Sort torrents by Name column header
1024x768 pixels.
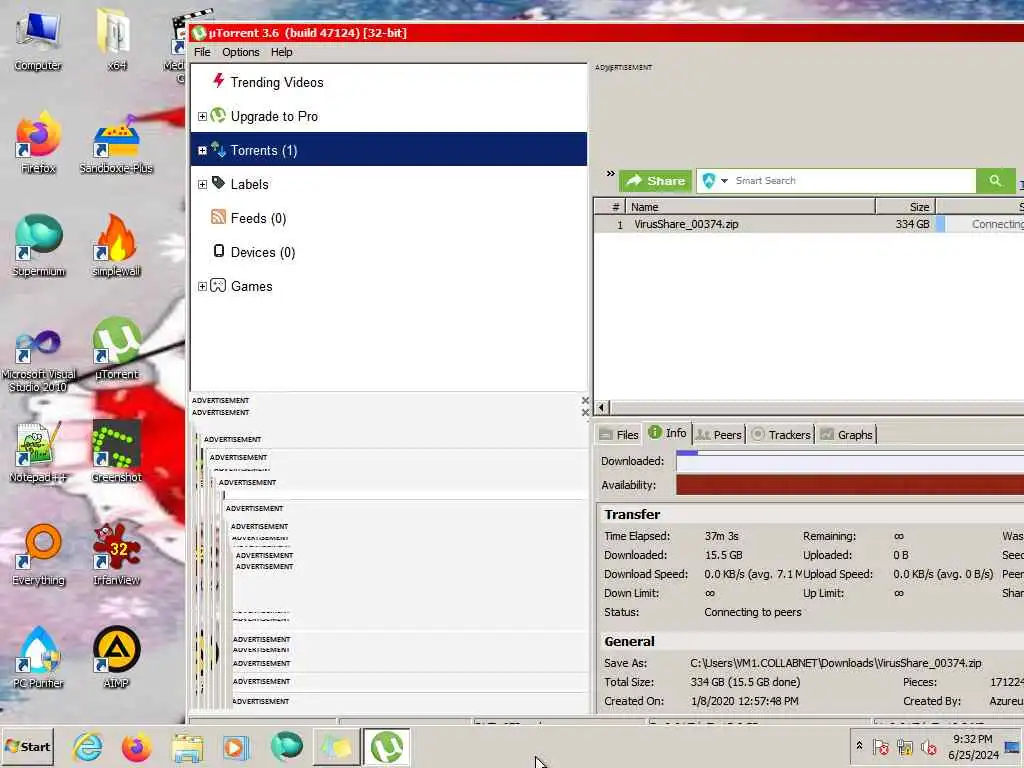(750, 207)
